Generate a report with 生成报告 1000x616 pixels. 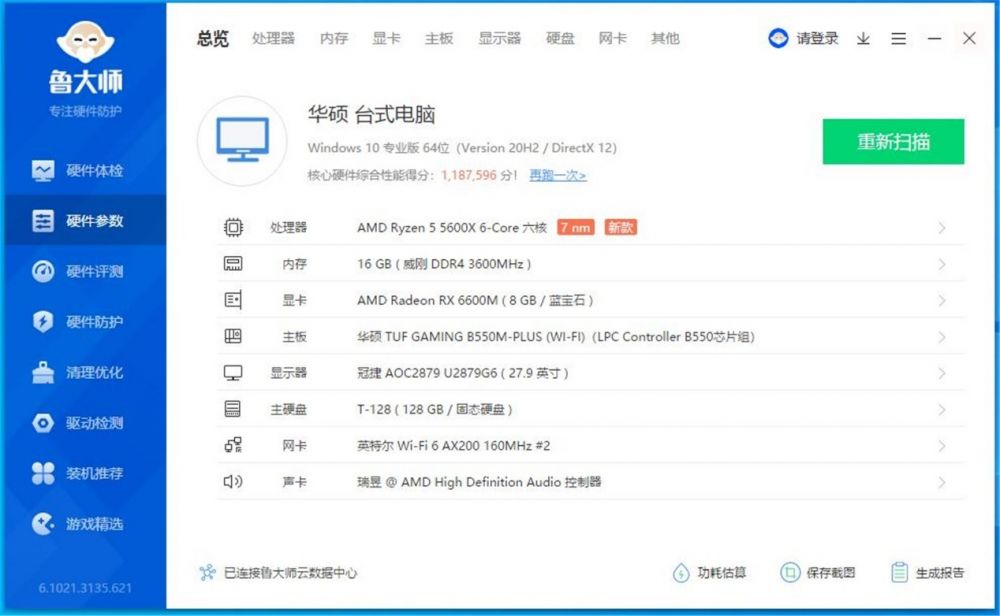coord(927,573)
